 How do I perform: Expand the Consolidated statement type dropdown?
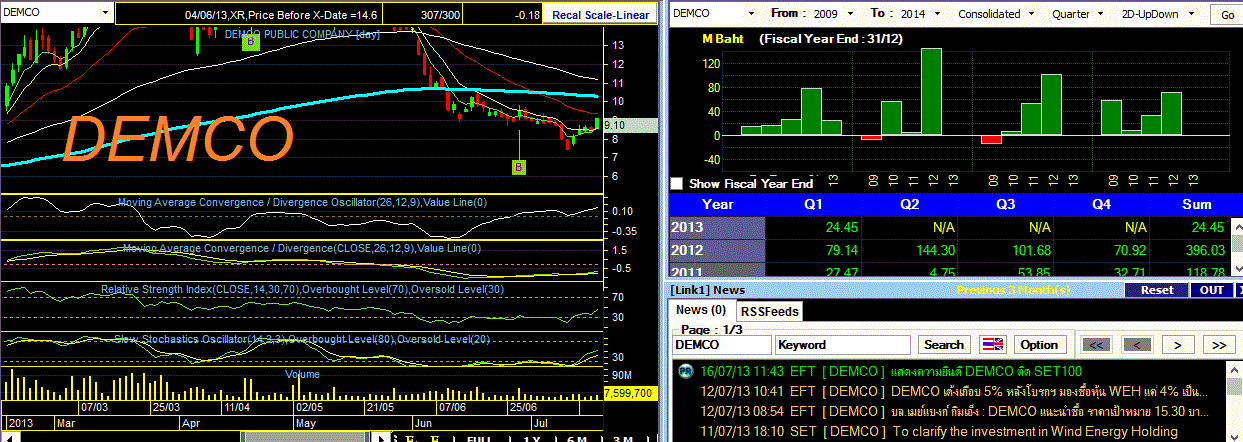1032,14
